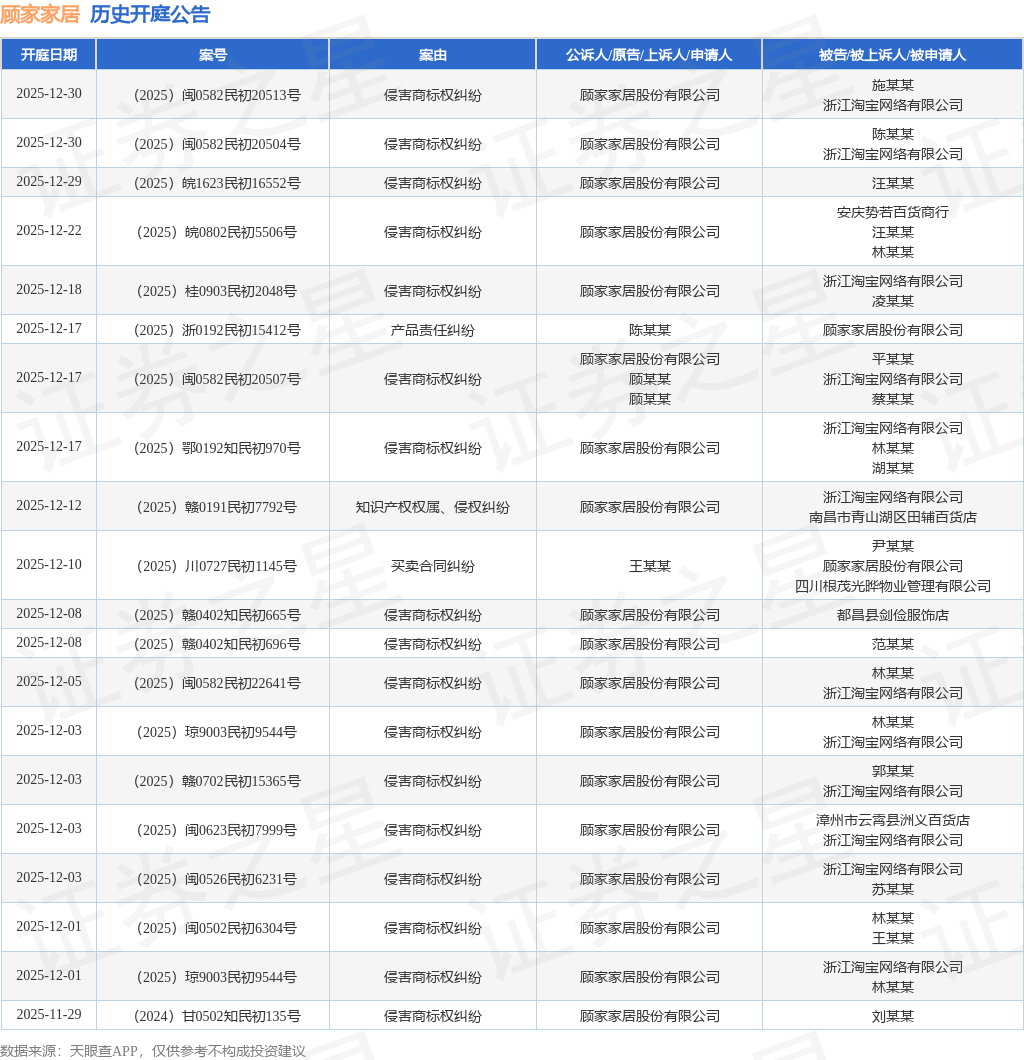
Task: Select the 开庭日期 column header
Action: 49,55
